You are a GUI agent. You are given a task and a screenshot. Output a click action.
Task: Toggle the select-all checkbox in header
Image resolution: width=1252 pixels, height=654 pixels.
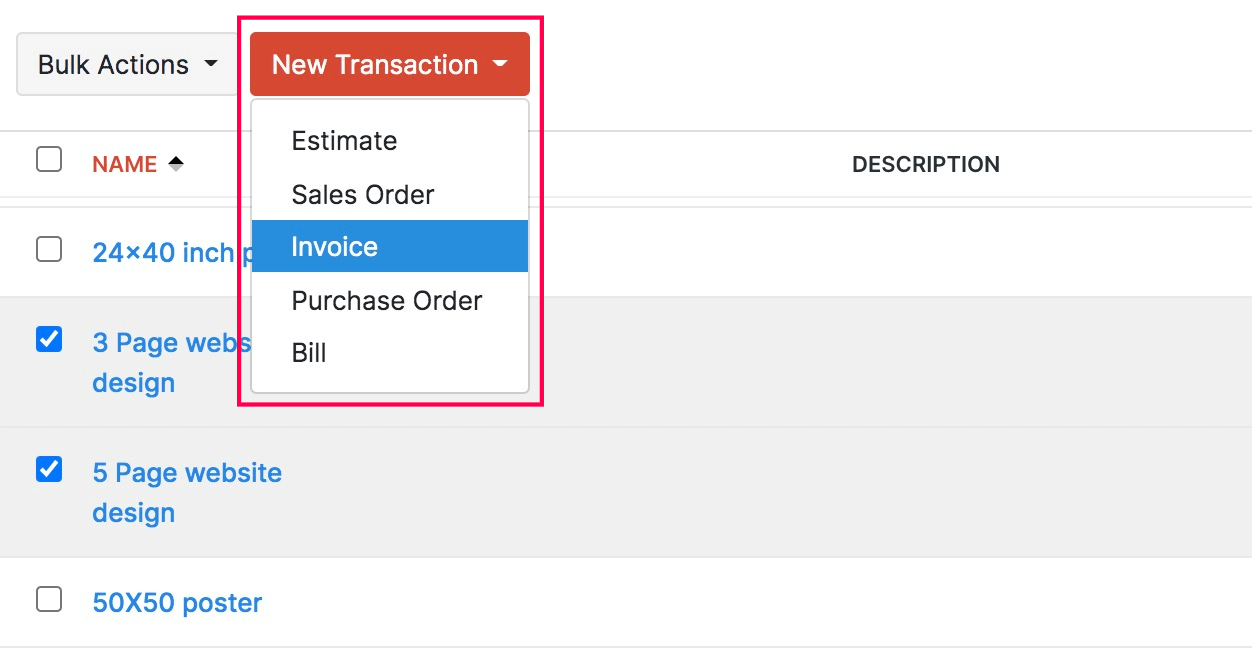click(48, 158)
